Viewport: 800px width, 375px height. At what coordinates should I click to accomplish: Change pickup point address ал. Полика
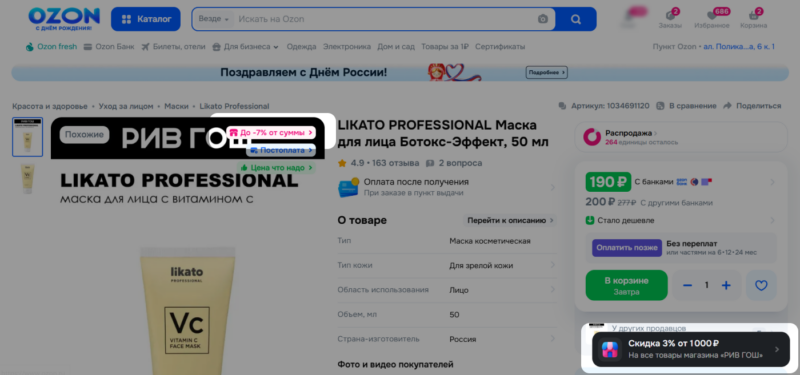(739, 47)
